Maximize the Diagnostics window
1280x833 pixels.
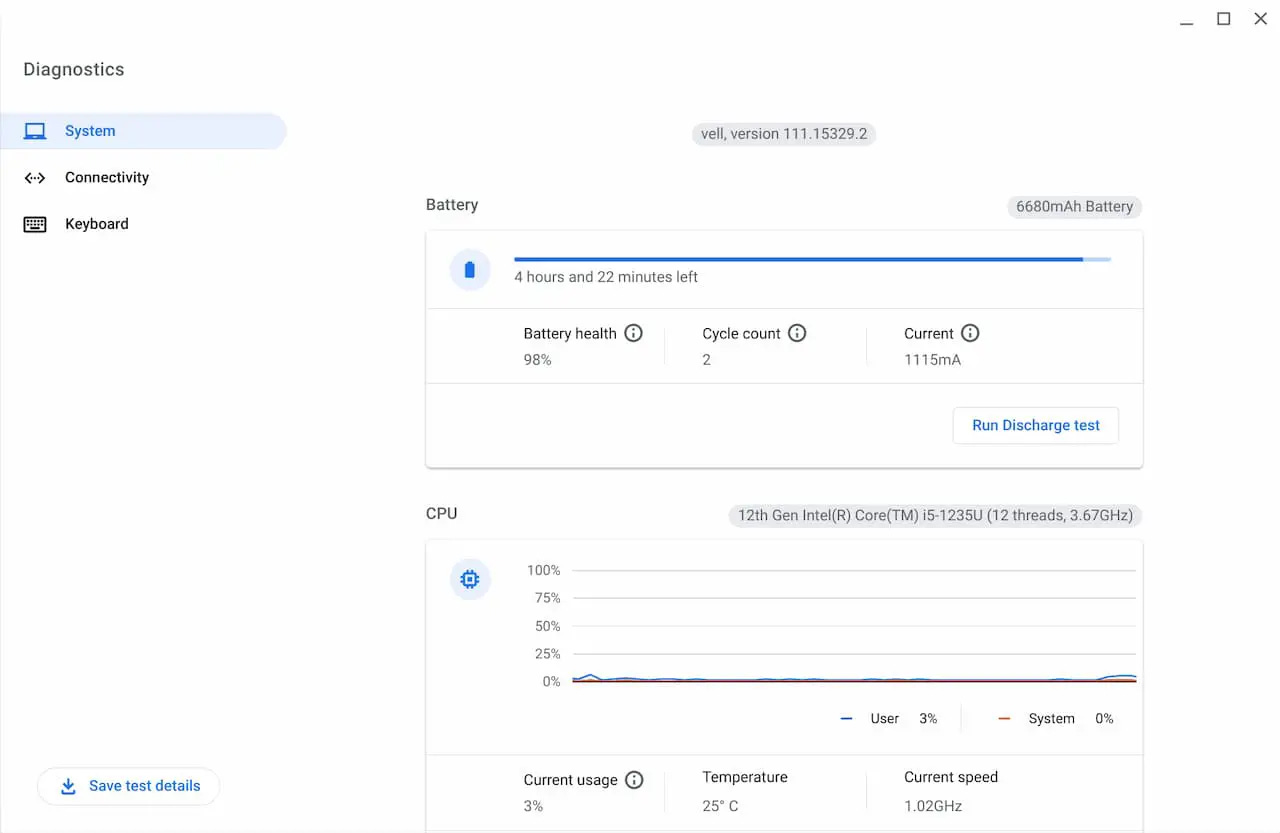1223,19
